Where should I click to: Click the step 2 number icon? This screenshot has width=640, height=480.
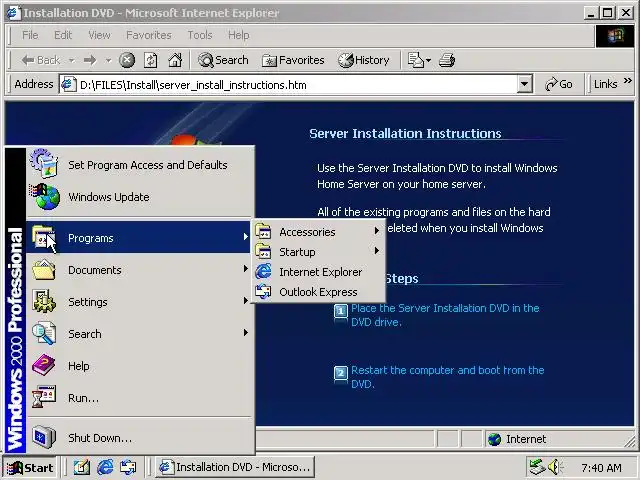341,373
